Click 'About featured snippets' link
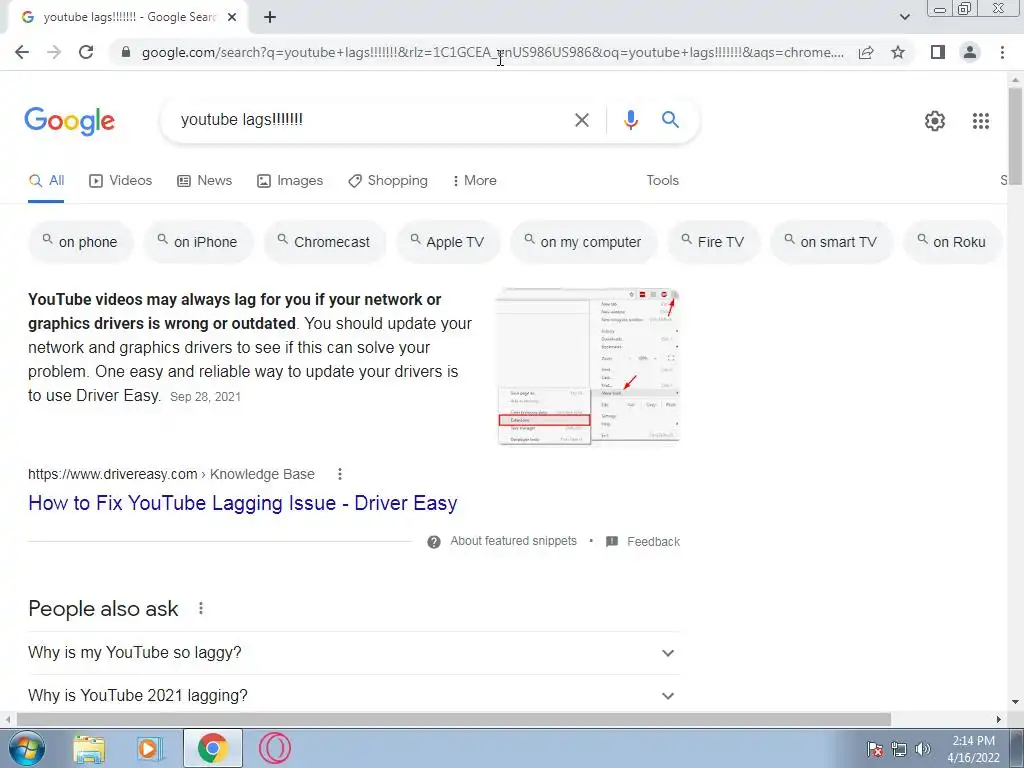This screenshot has width=1024, height=768. (513, 541)
